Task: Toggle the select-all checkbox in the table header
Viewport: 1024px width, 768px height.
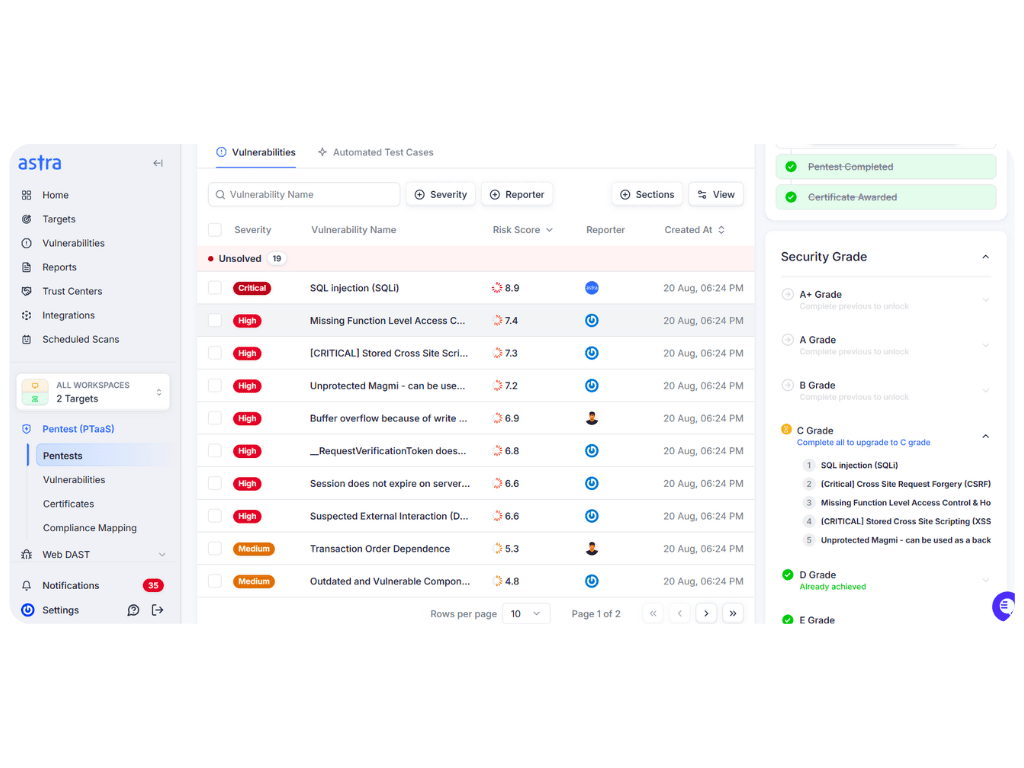Action: 215,230
